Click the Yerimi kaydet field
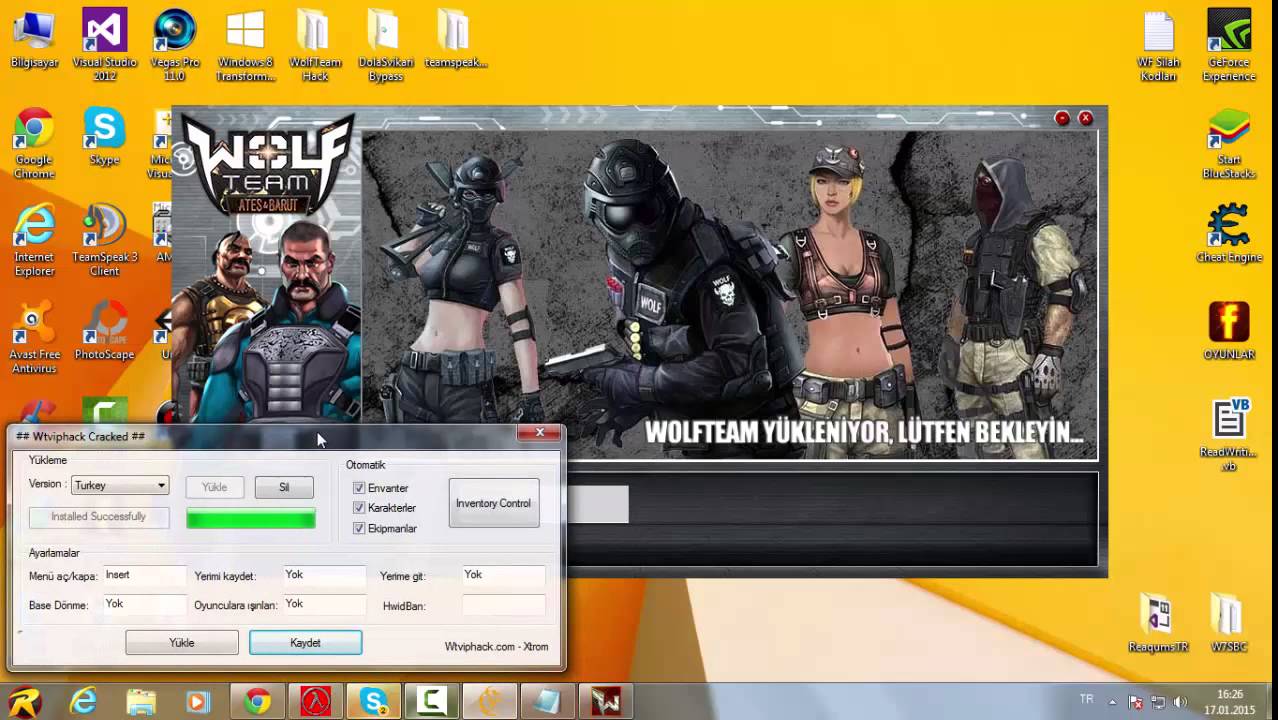Viewport: 1278px width, 720px height. tap(324, 576)
